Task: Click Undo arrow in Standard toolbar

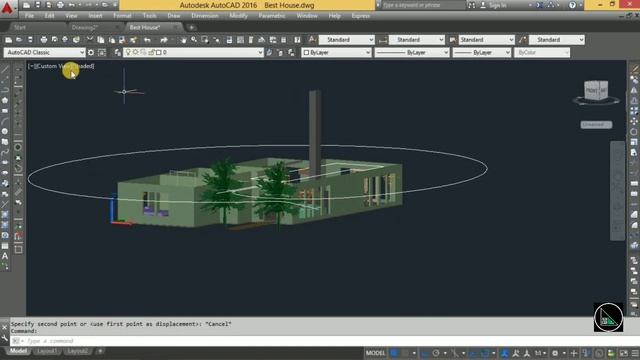Action: point(147,40)
